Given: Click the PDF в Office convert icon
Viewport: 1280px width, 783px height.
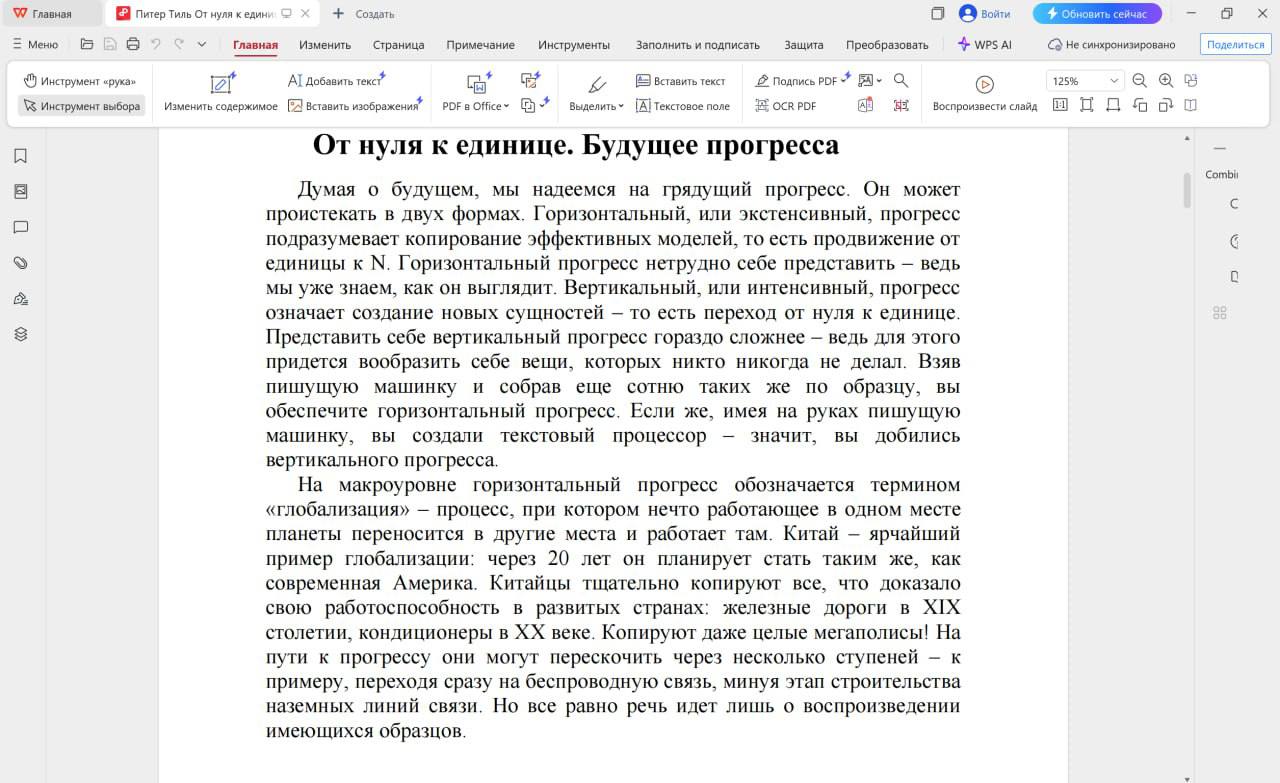Looking at the screenshot, I should pyautogui.click(x=477, y=84).
